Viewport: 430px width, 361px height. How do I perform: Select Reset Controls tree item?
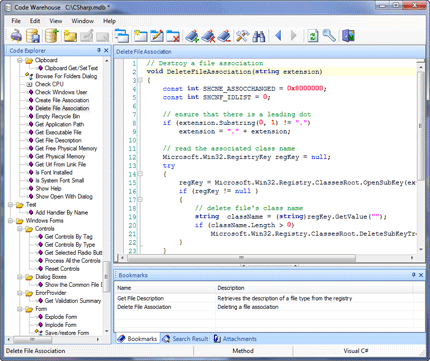62,269
